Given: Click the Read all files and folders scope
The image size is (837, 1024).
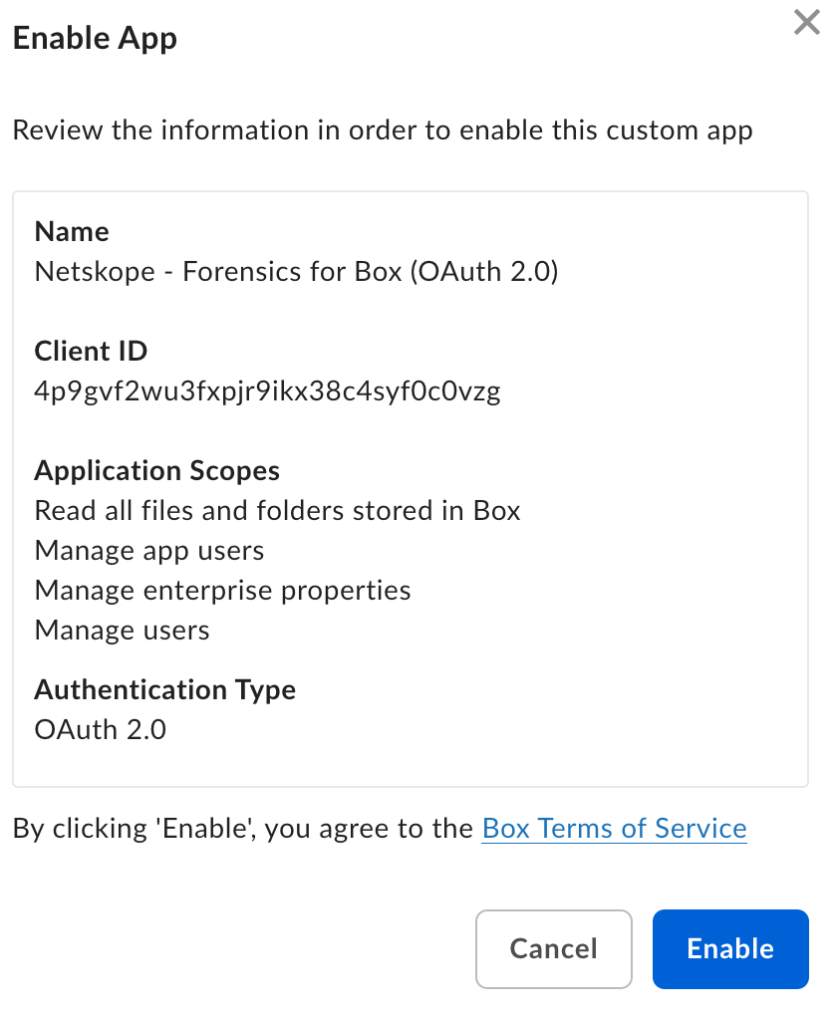Looking at the screenshot, I should tap(277, 511).
